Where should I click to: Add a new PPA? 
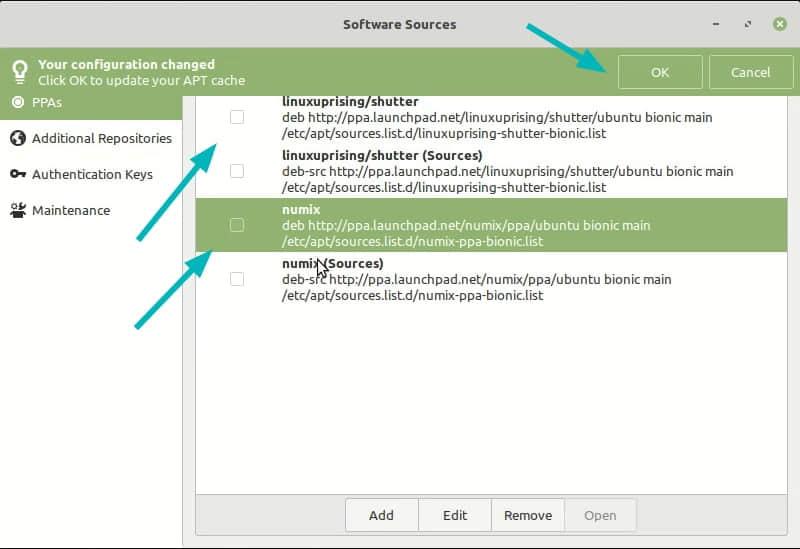click(x=381, y=515)
